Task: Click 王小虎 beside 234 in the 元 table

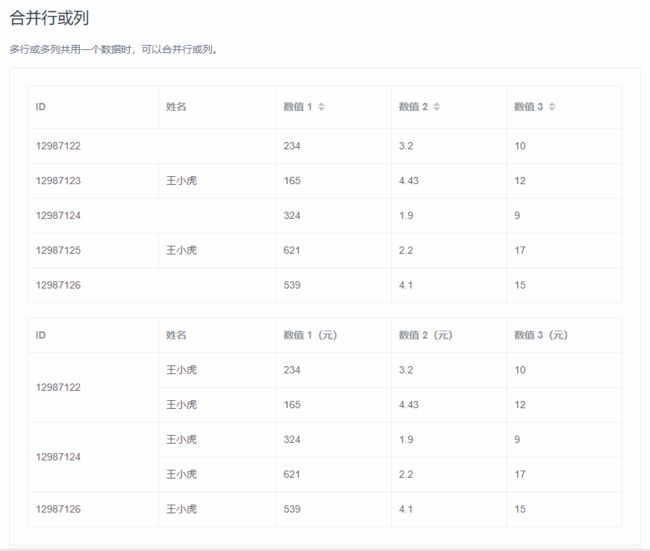Action: [181, 369]
